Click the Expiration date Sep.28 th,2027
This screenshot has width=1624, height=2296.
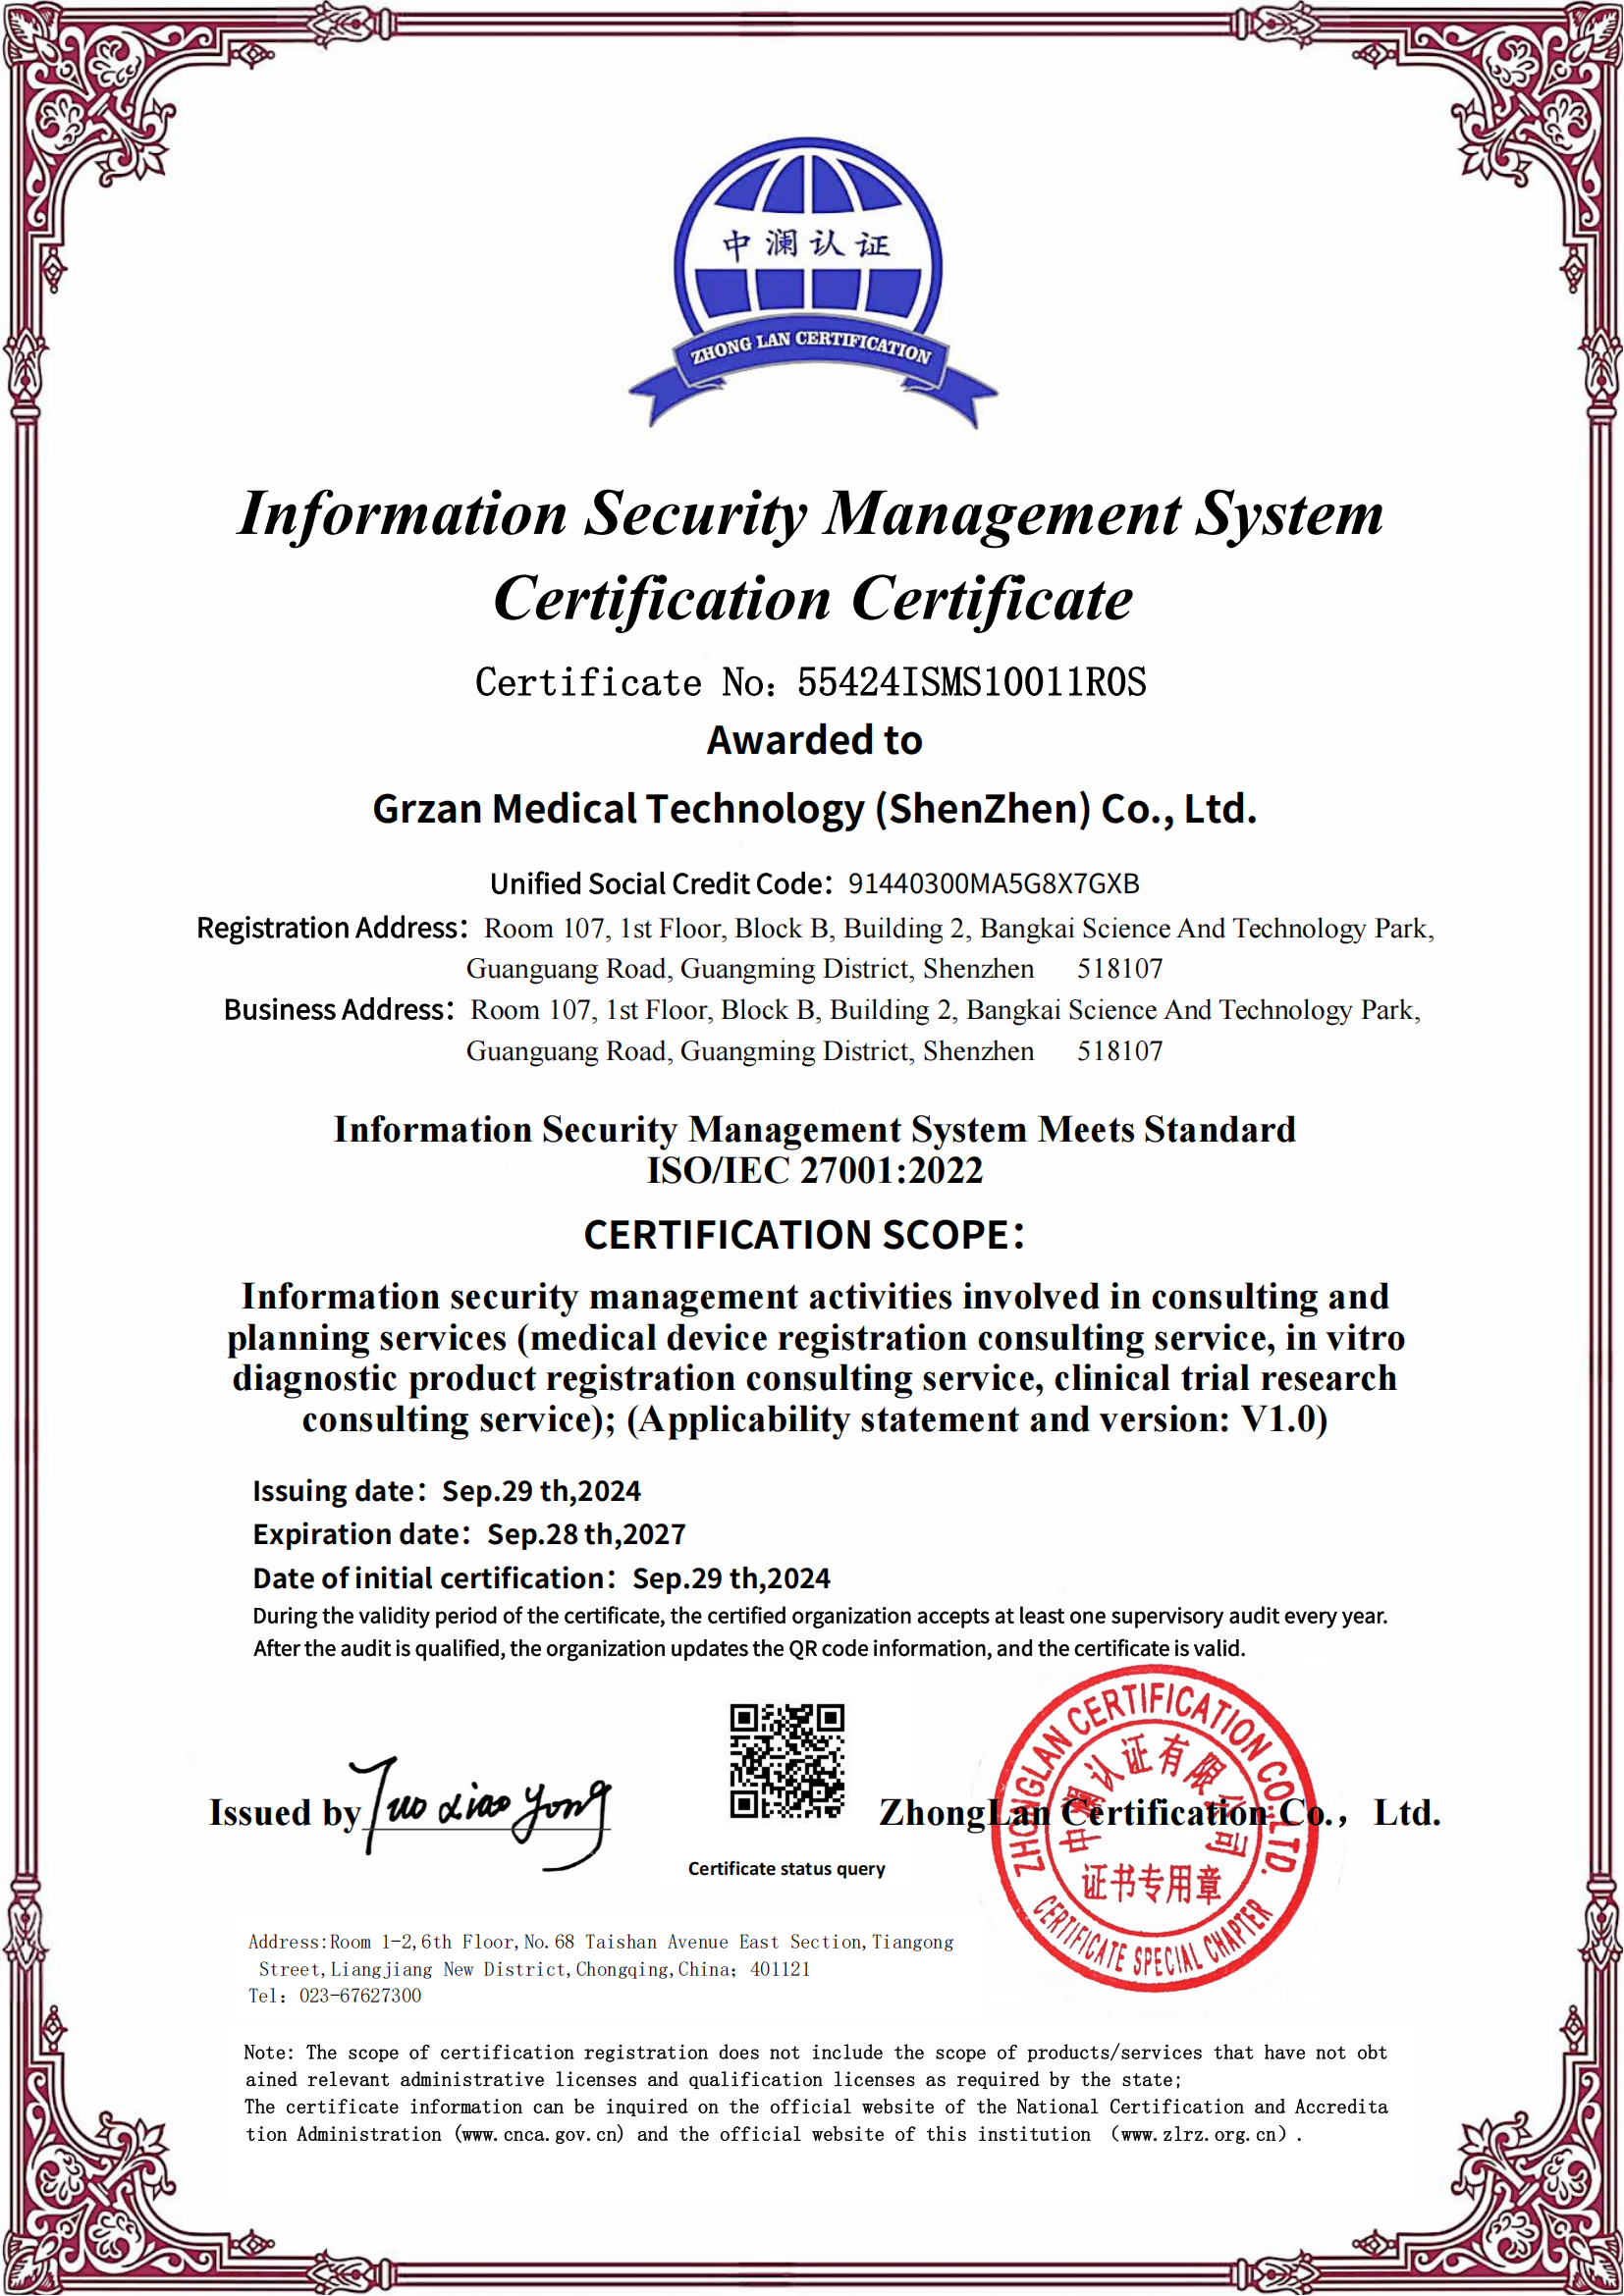pos(586,1534)
